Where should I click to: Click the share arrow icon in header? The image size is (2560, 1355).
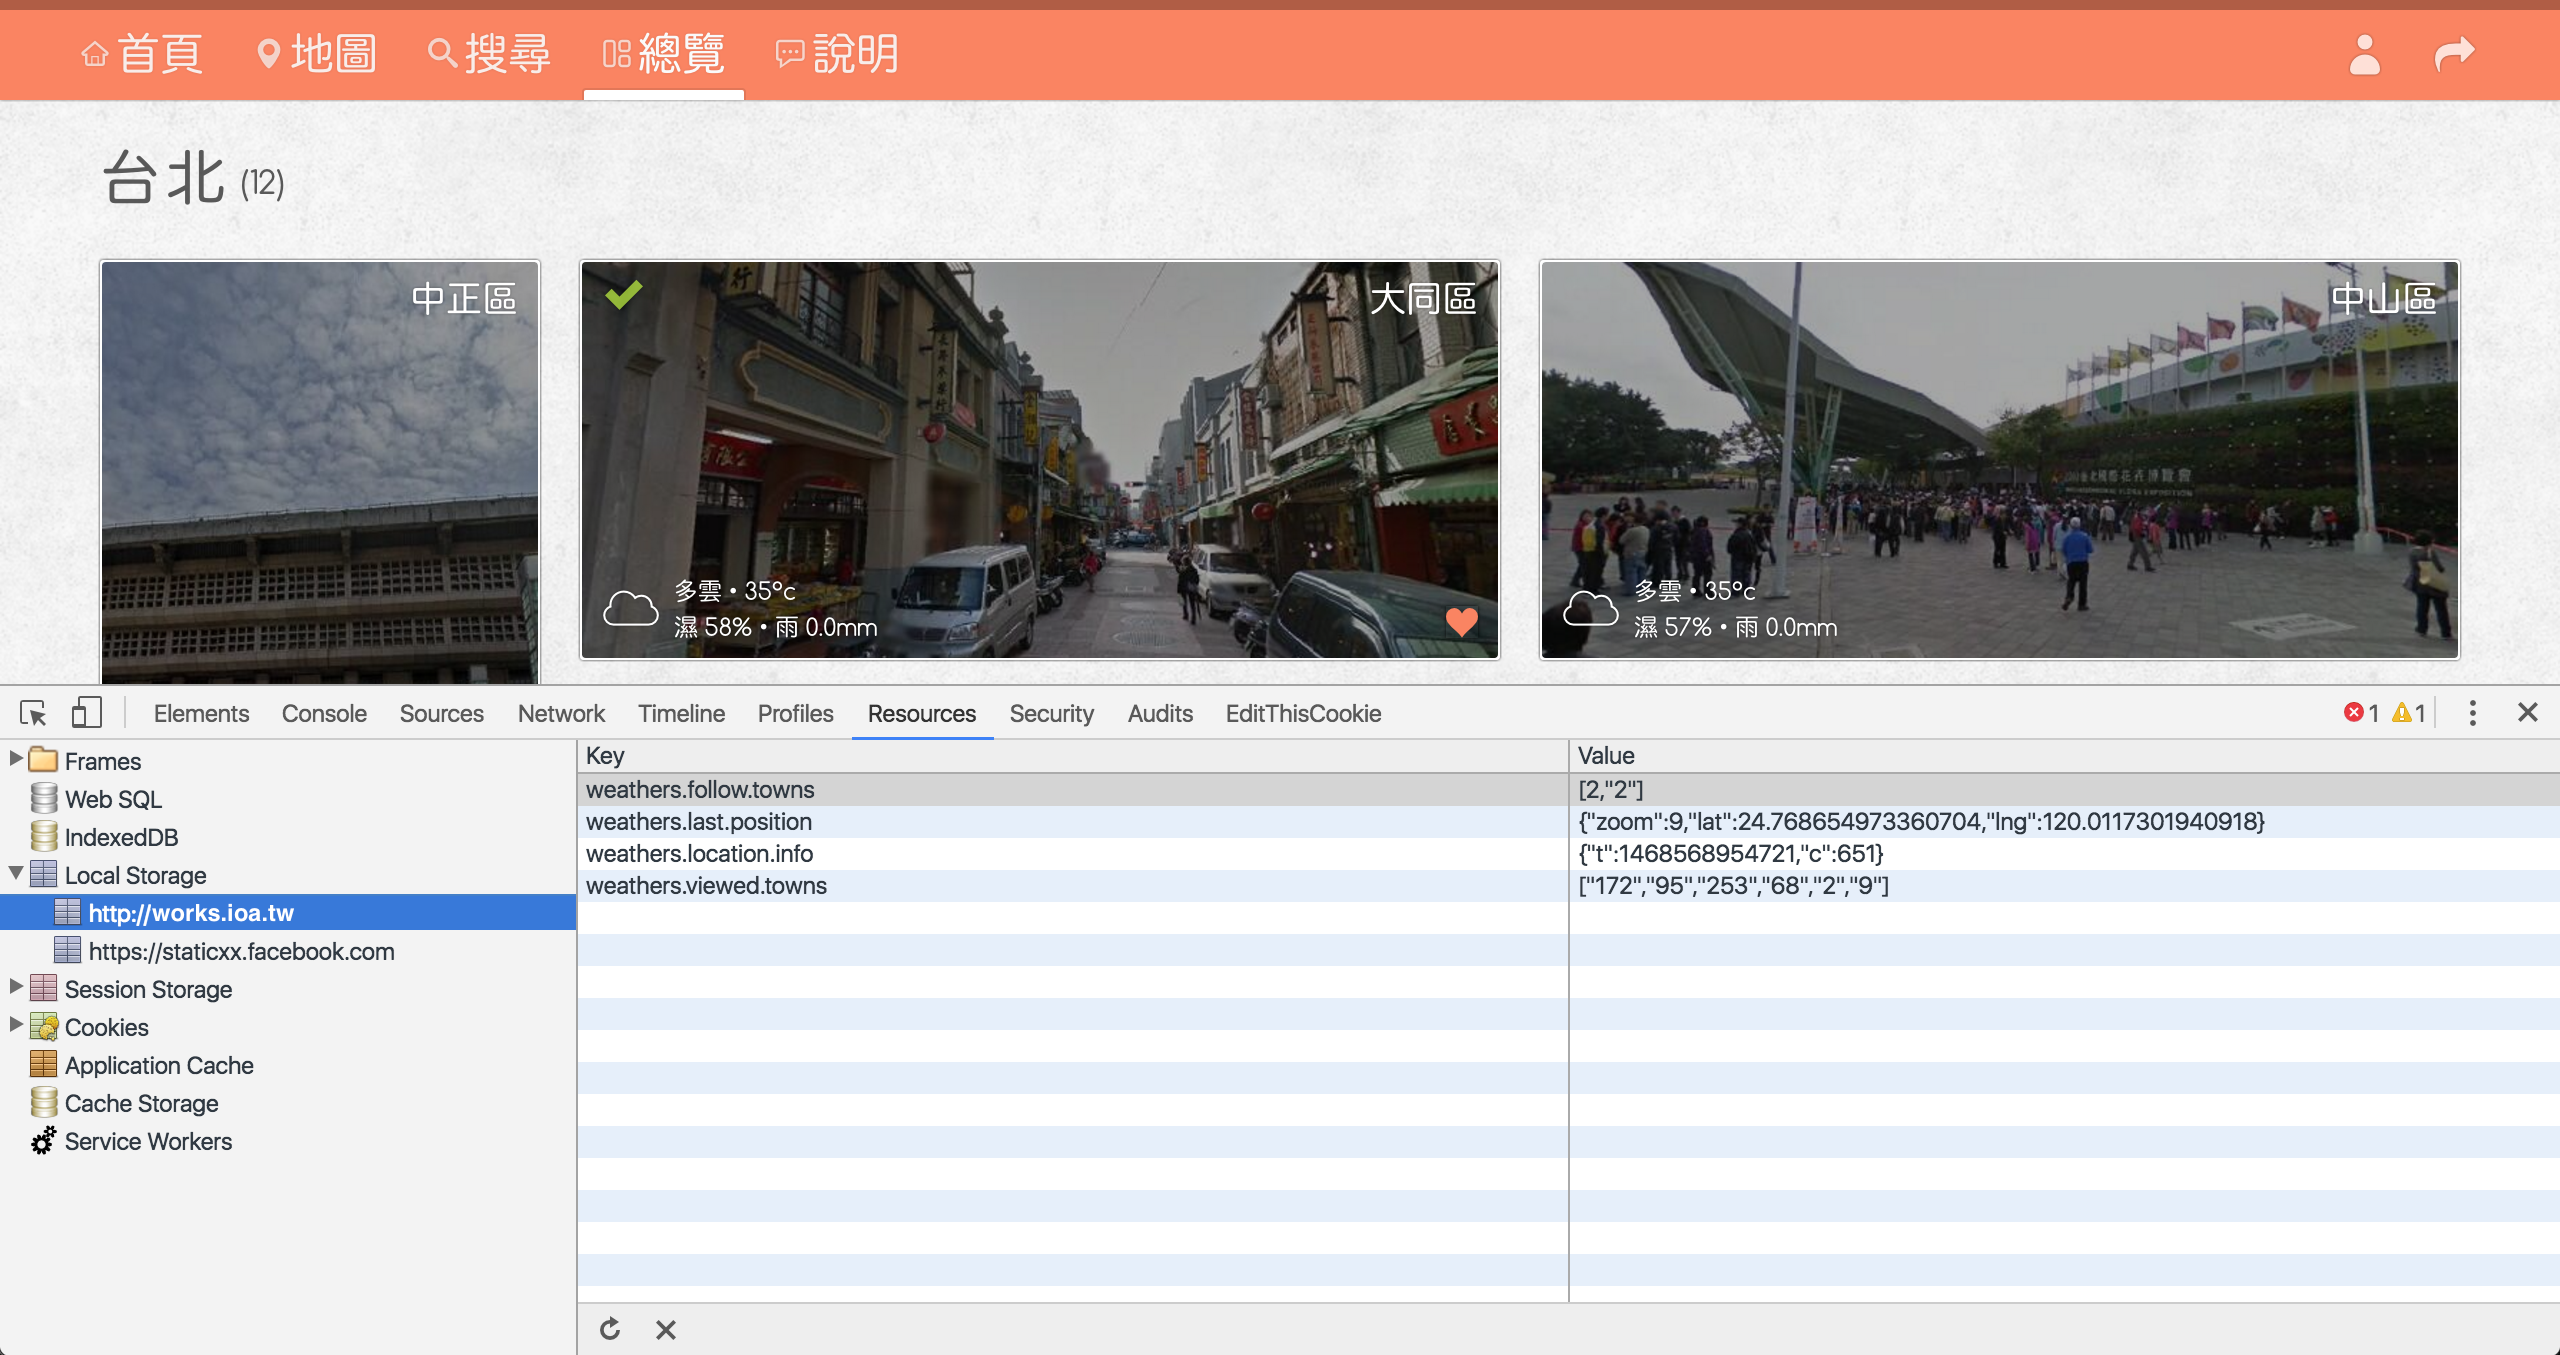pyautogui.click(x=2453, y=54)
